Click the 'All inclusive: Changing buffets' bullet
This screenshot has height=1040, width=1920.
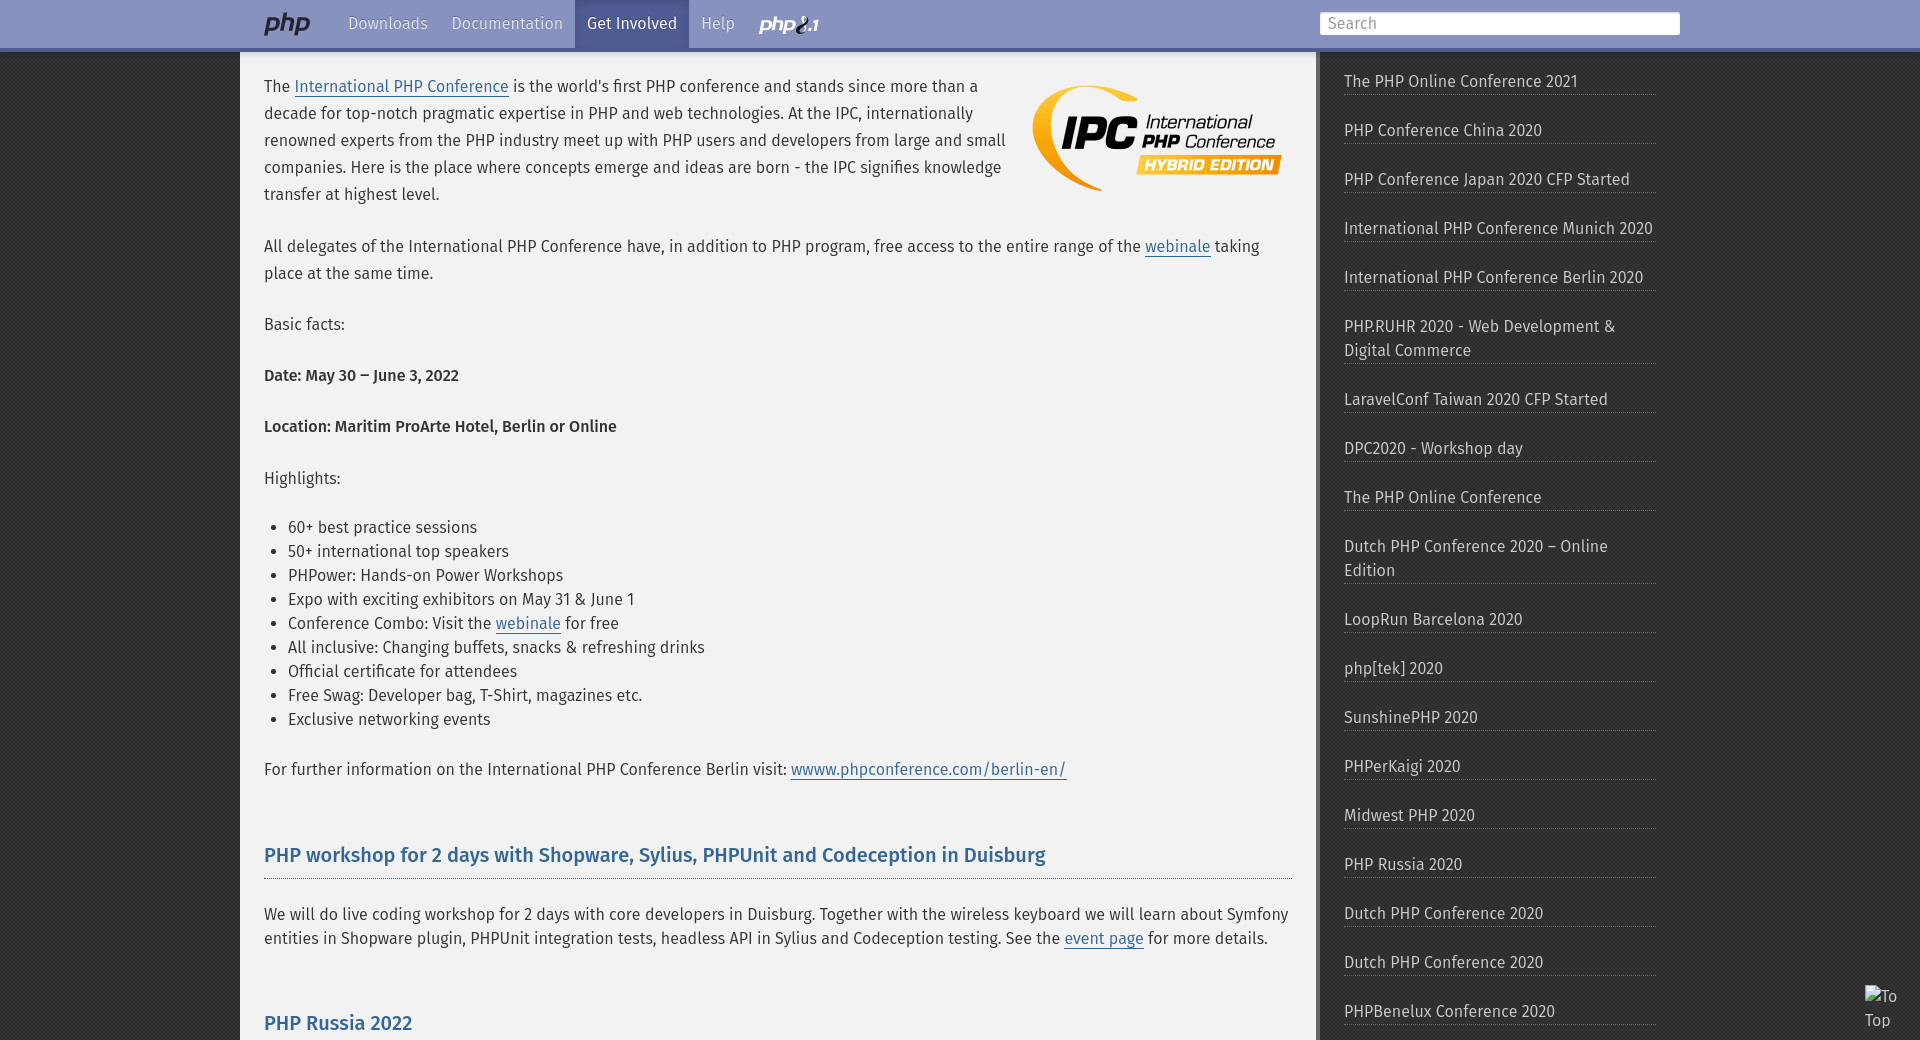[496, 648]
